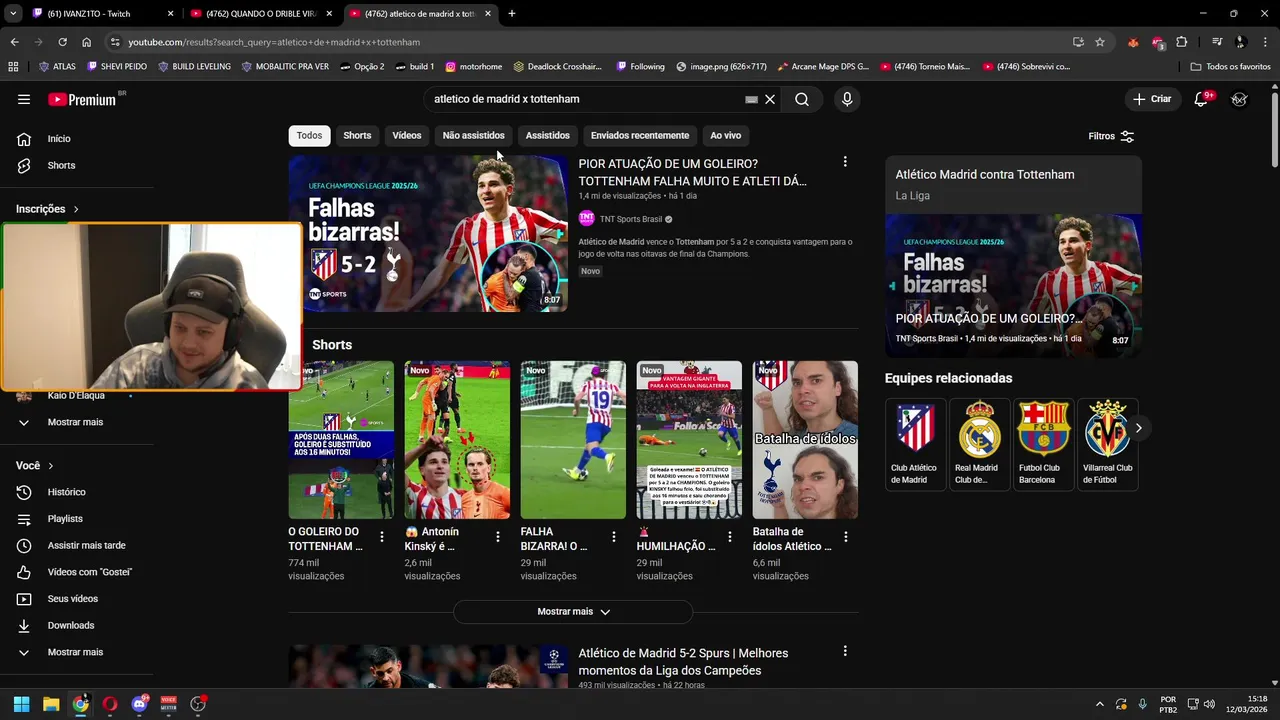
Task: Open the on-screen keyboard icon in search box
Action: pos(751,99)
